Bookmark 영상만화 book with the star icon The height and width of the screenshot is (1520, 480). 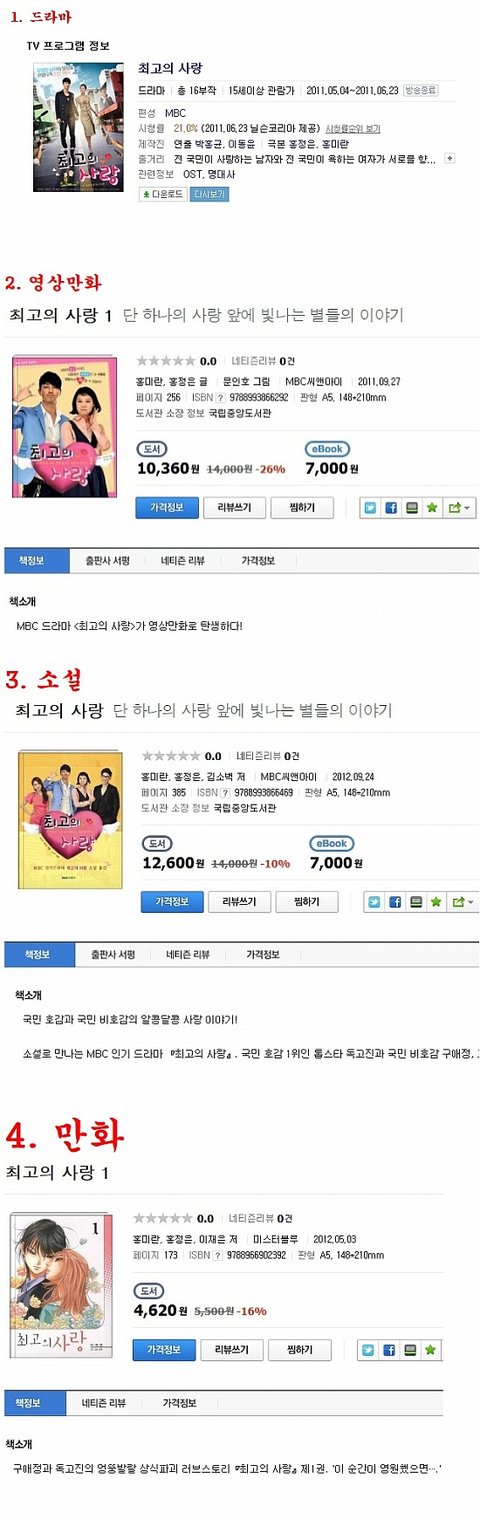point(432,508)
